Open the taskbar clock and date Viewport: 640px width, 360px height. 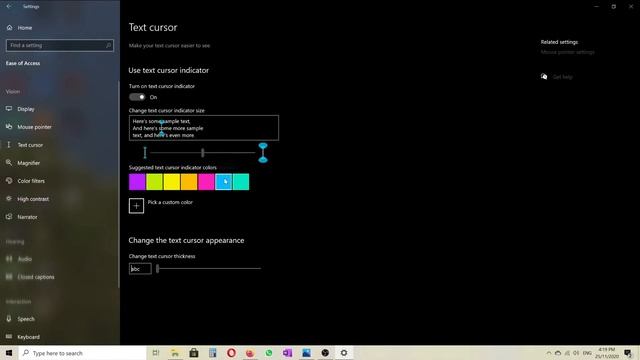607,353
